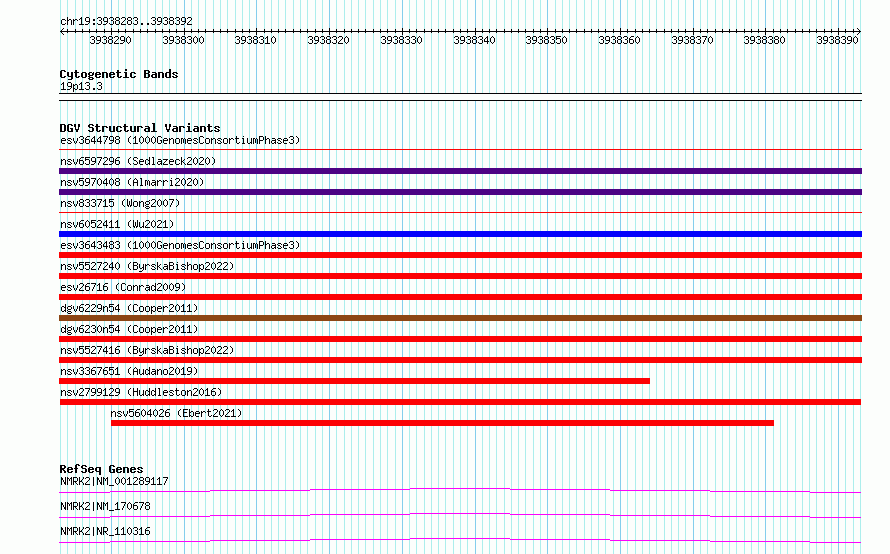Click esv26716 (Conrad2009) label
Viewport: 890px width, 554px height.
[123, 287]
